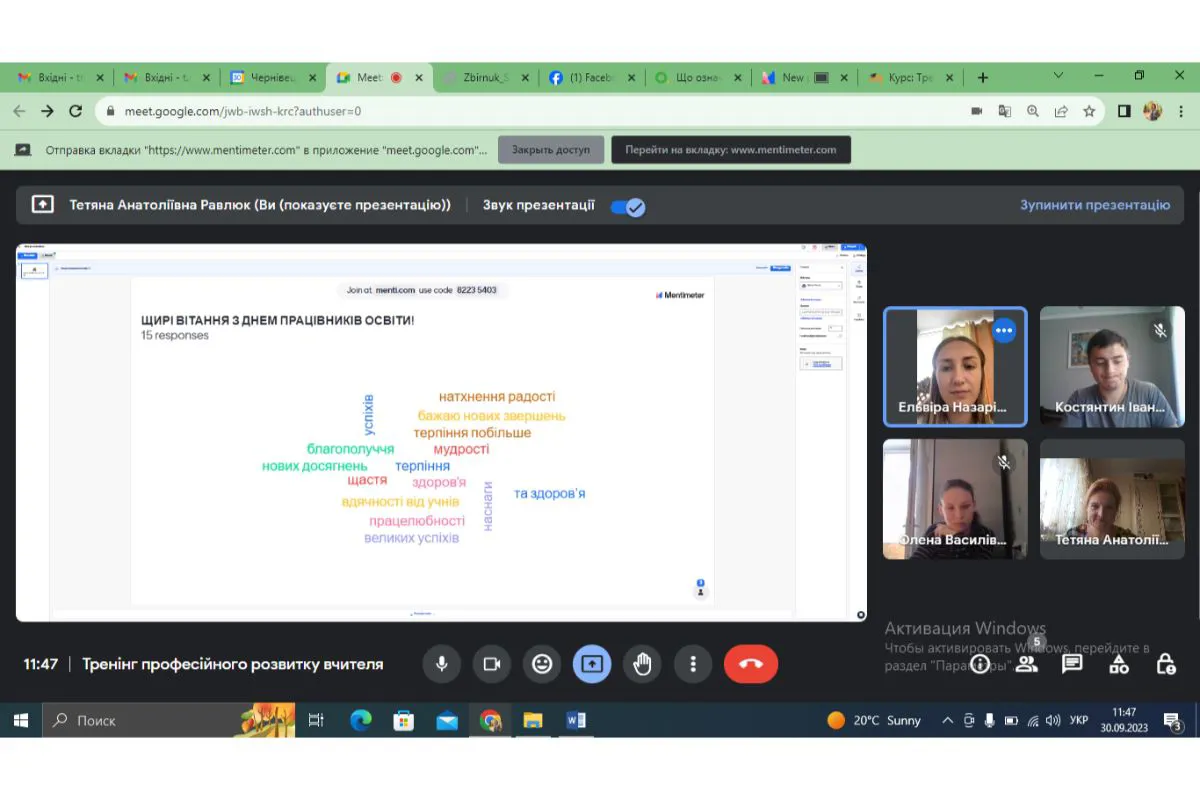Click the browser back arrow
The height and width of the screenshot is (800, 1200).
click(19, 111)
